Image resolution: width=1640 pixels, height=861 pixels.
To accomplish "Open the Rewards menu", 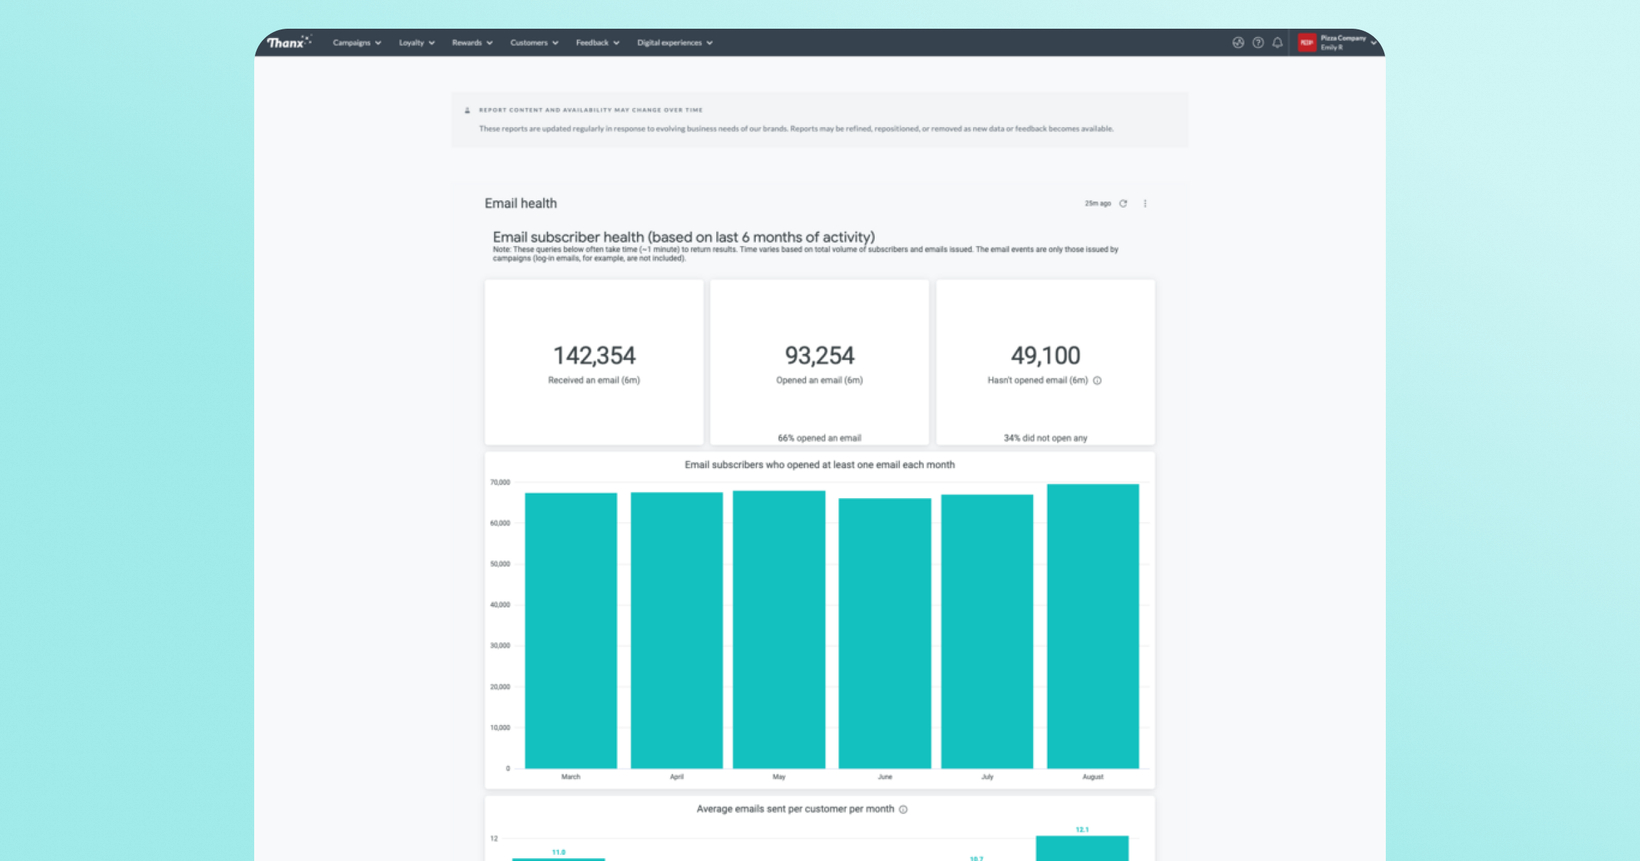I will point(472,43).
